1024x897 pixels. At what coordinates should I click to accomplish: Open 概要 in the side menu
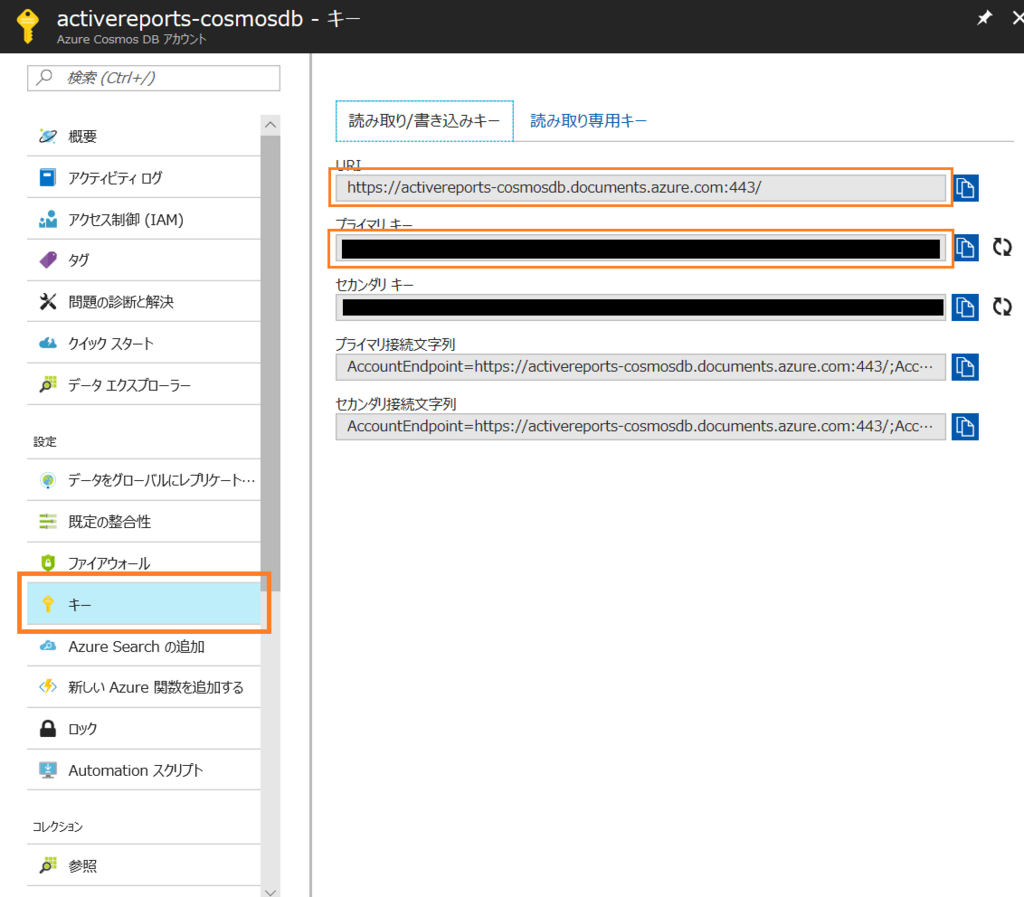pos(144,136)
